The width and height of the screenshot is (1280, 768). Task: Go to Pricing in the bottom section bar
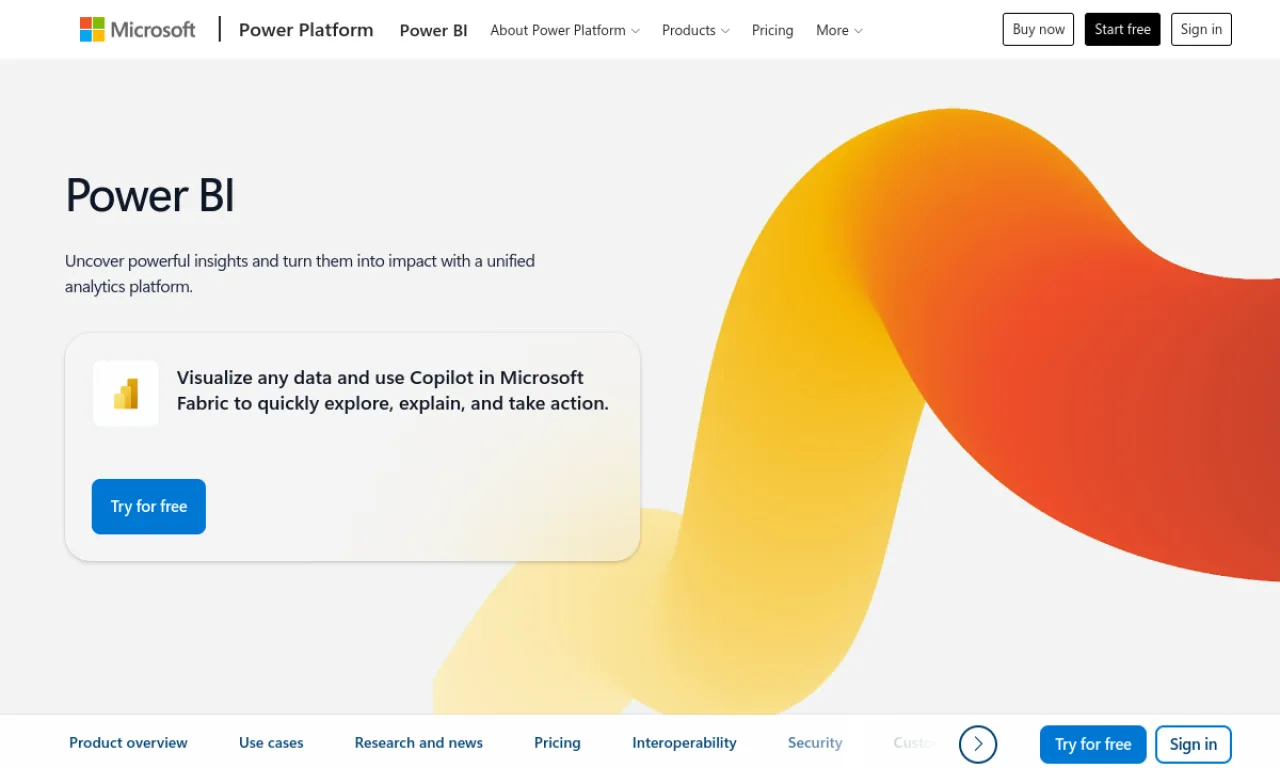point(557,743)
